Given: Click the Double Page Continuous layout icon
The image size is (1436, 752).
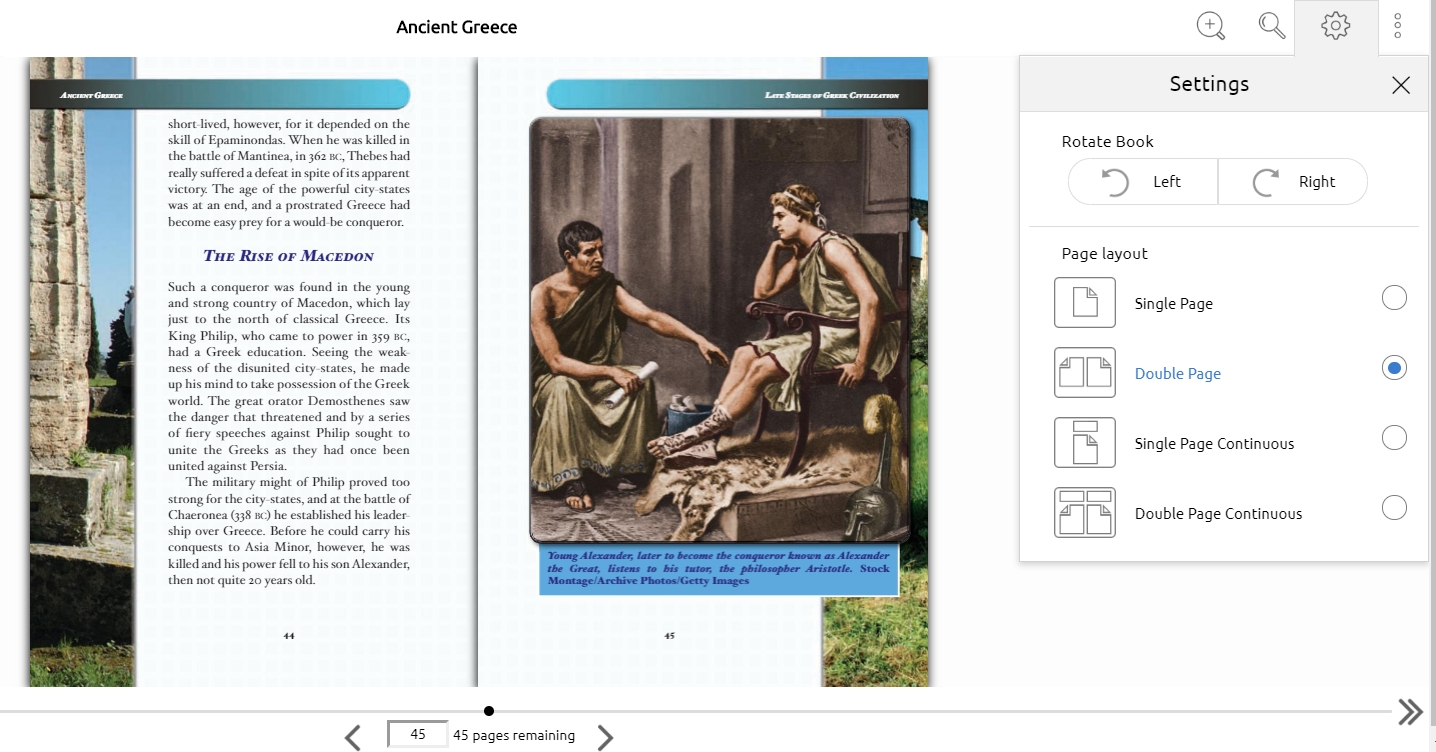Looking at the screenshot, I should click(1085, 512).
